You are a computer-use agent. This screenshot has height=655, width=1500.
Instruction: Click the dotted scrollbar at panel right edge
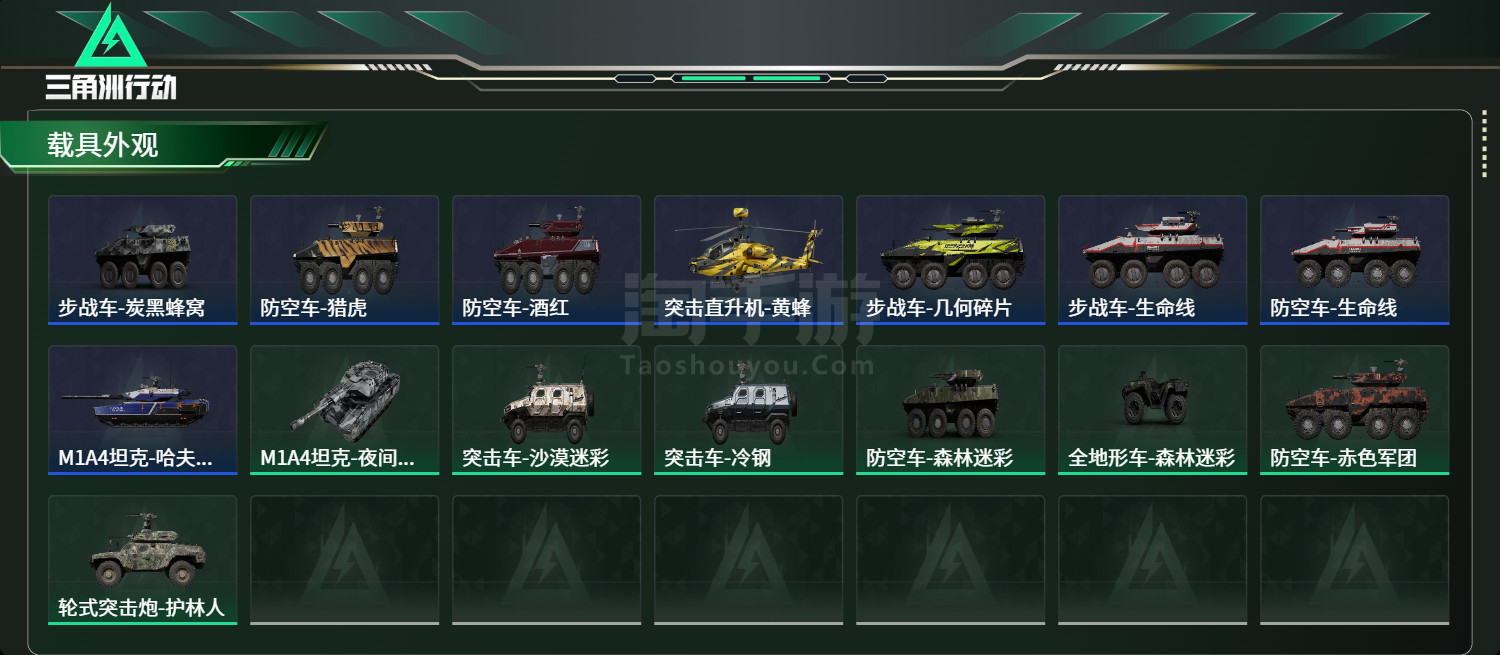[x=1484, y=156]
